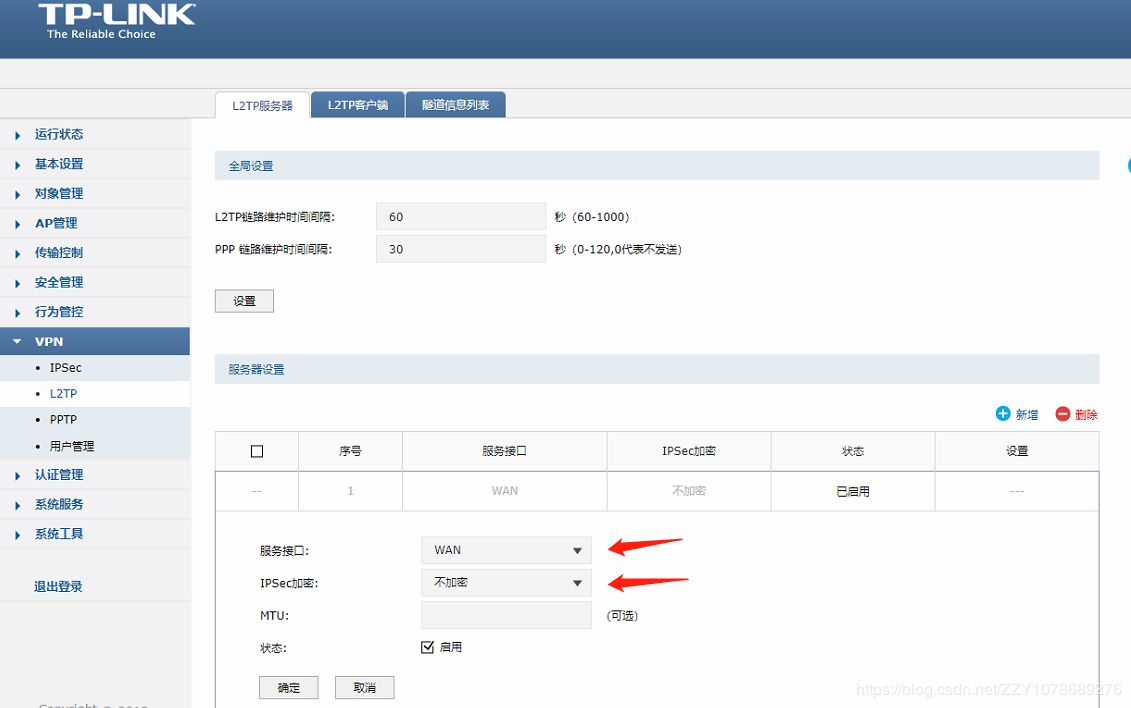The height and width of the screenshot is (708, 1131).
Task: Open the 系统服务 section
Action: click(x=59, y=504)
